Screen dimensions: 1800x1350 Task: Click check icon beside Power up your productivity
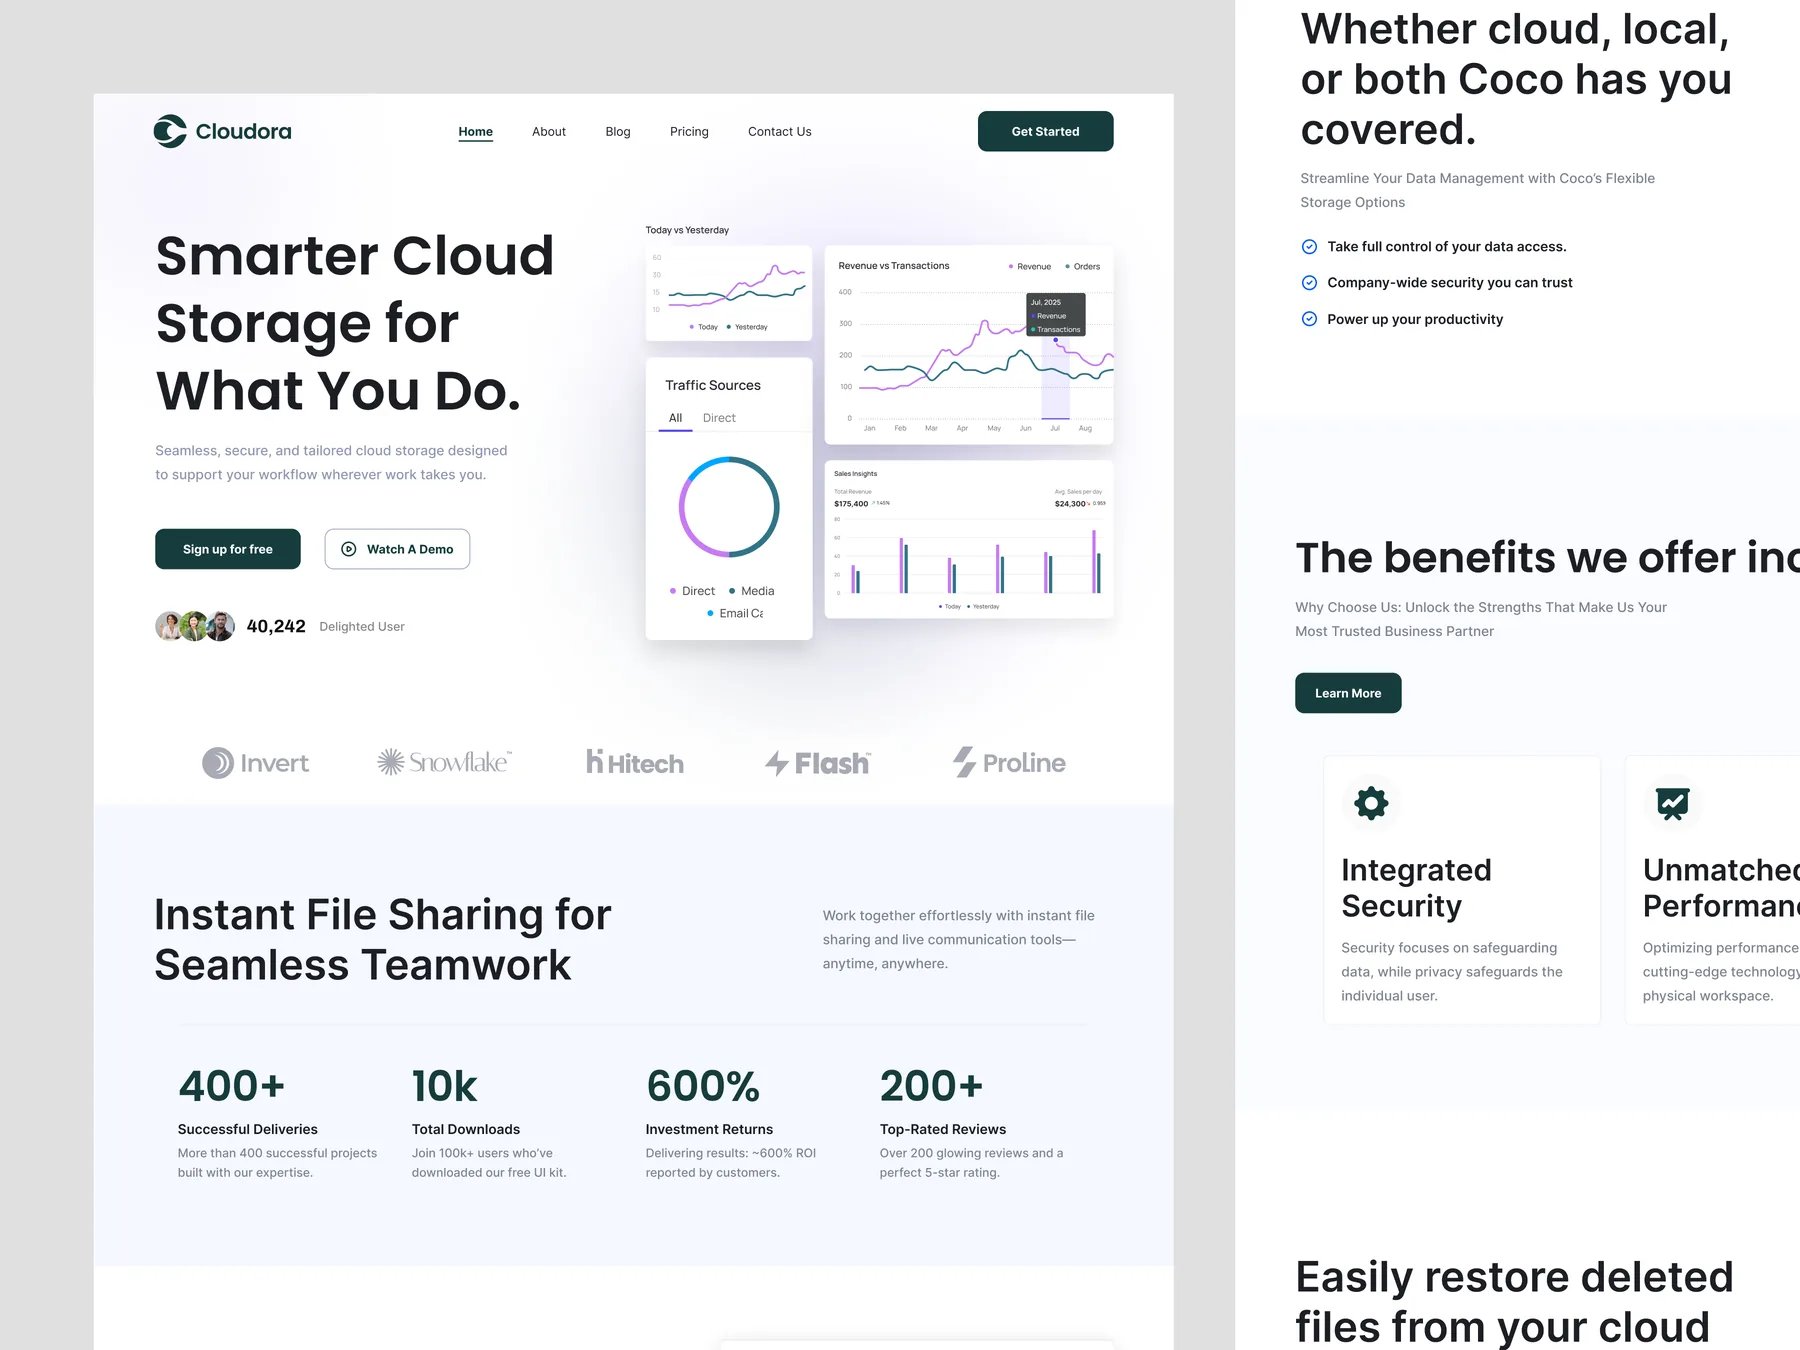point(1309,319)
